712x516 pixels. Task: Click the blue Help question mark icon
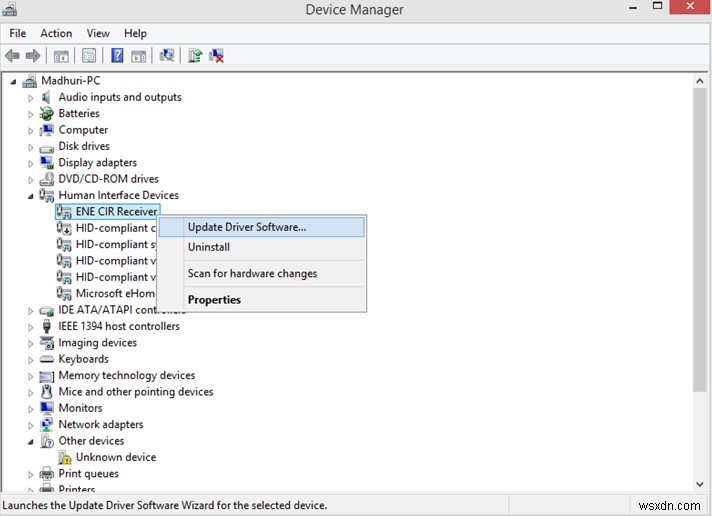(x=117, y=56)
